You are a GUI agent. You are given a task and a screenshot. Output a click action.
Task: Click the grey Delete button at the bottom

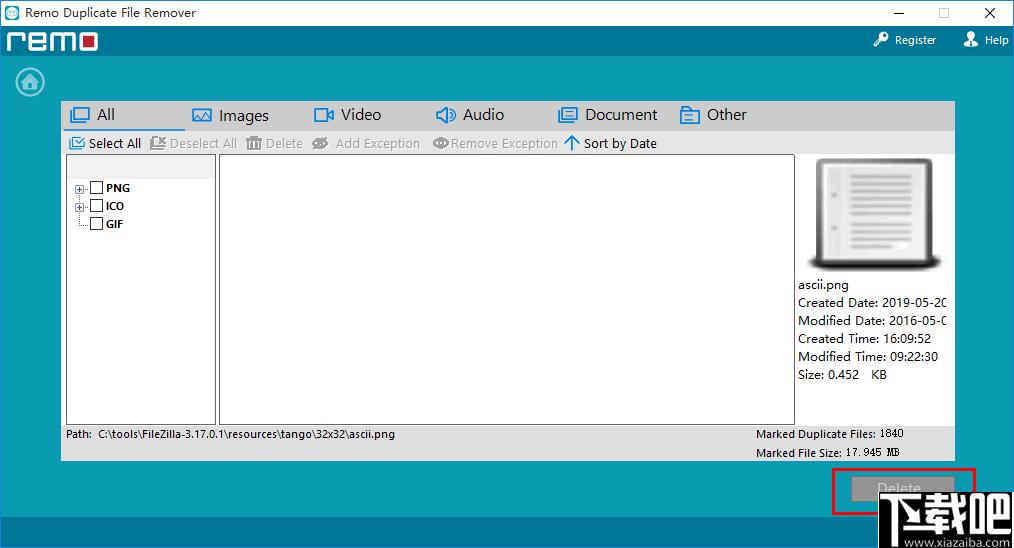coord(903,488)
